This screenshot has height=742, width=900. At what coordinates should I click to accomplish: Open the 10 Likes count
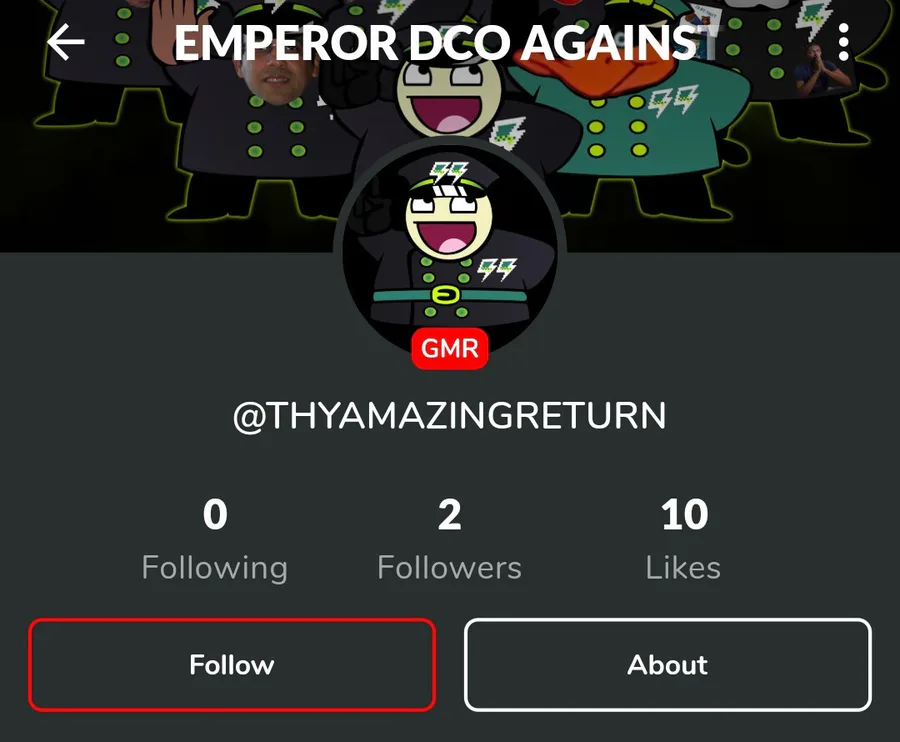point(684,540)
